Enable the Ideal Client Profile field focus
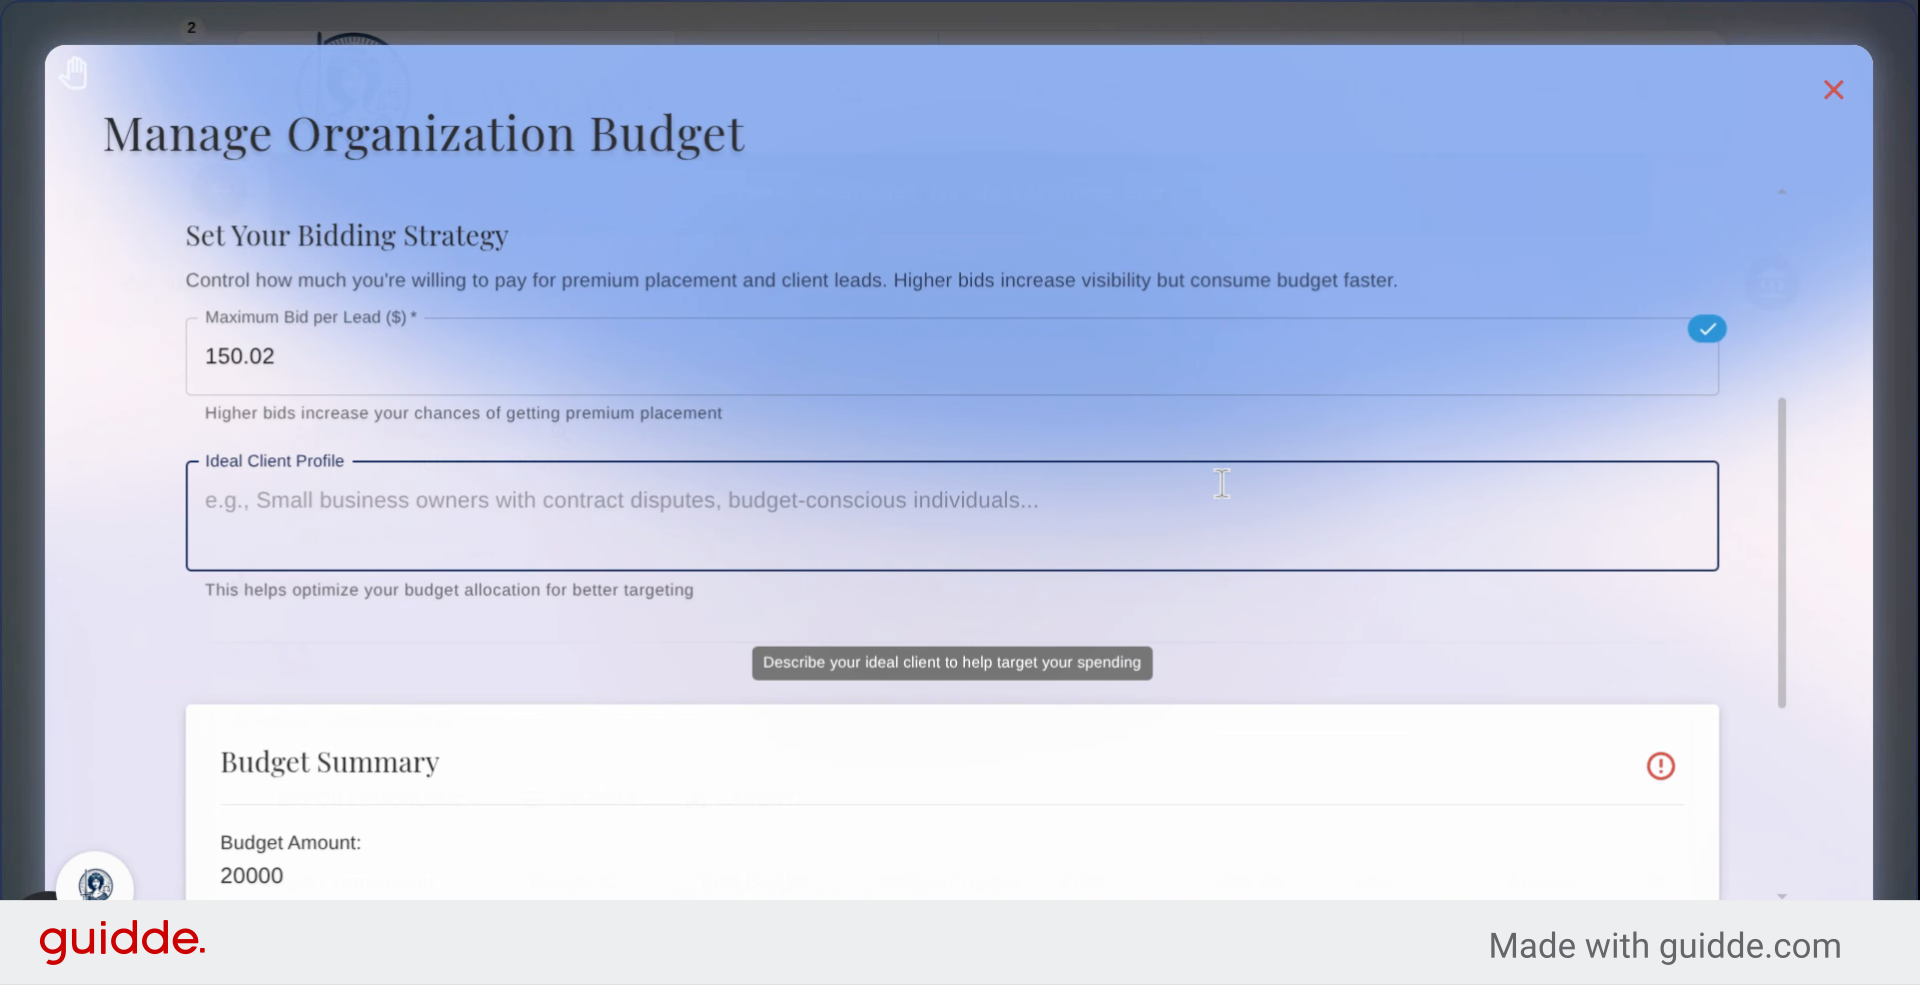This screenshot has width=1920, height=985. click(x=950, y=516)
